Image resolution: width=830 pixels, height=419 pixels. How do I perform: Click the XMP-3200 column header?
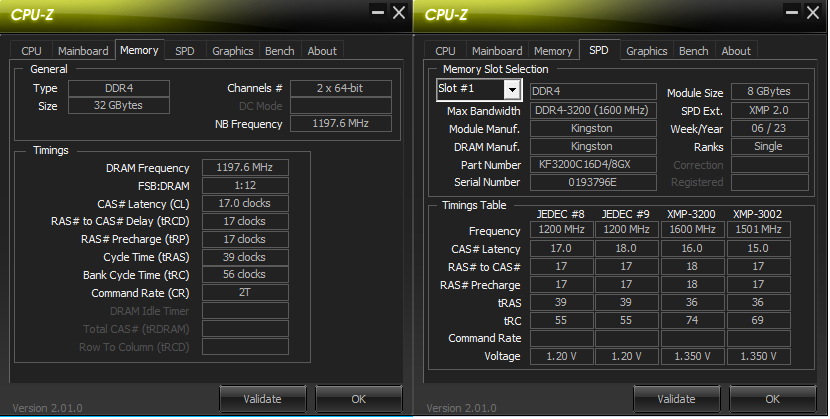(691, 214)
